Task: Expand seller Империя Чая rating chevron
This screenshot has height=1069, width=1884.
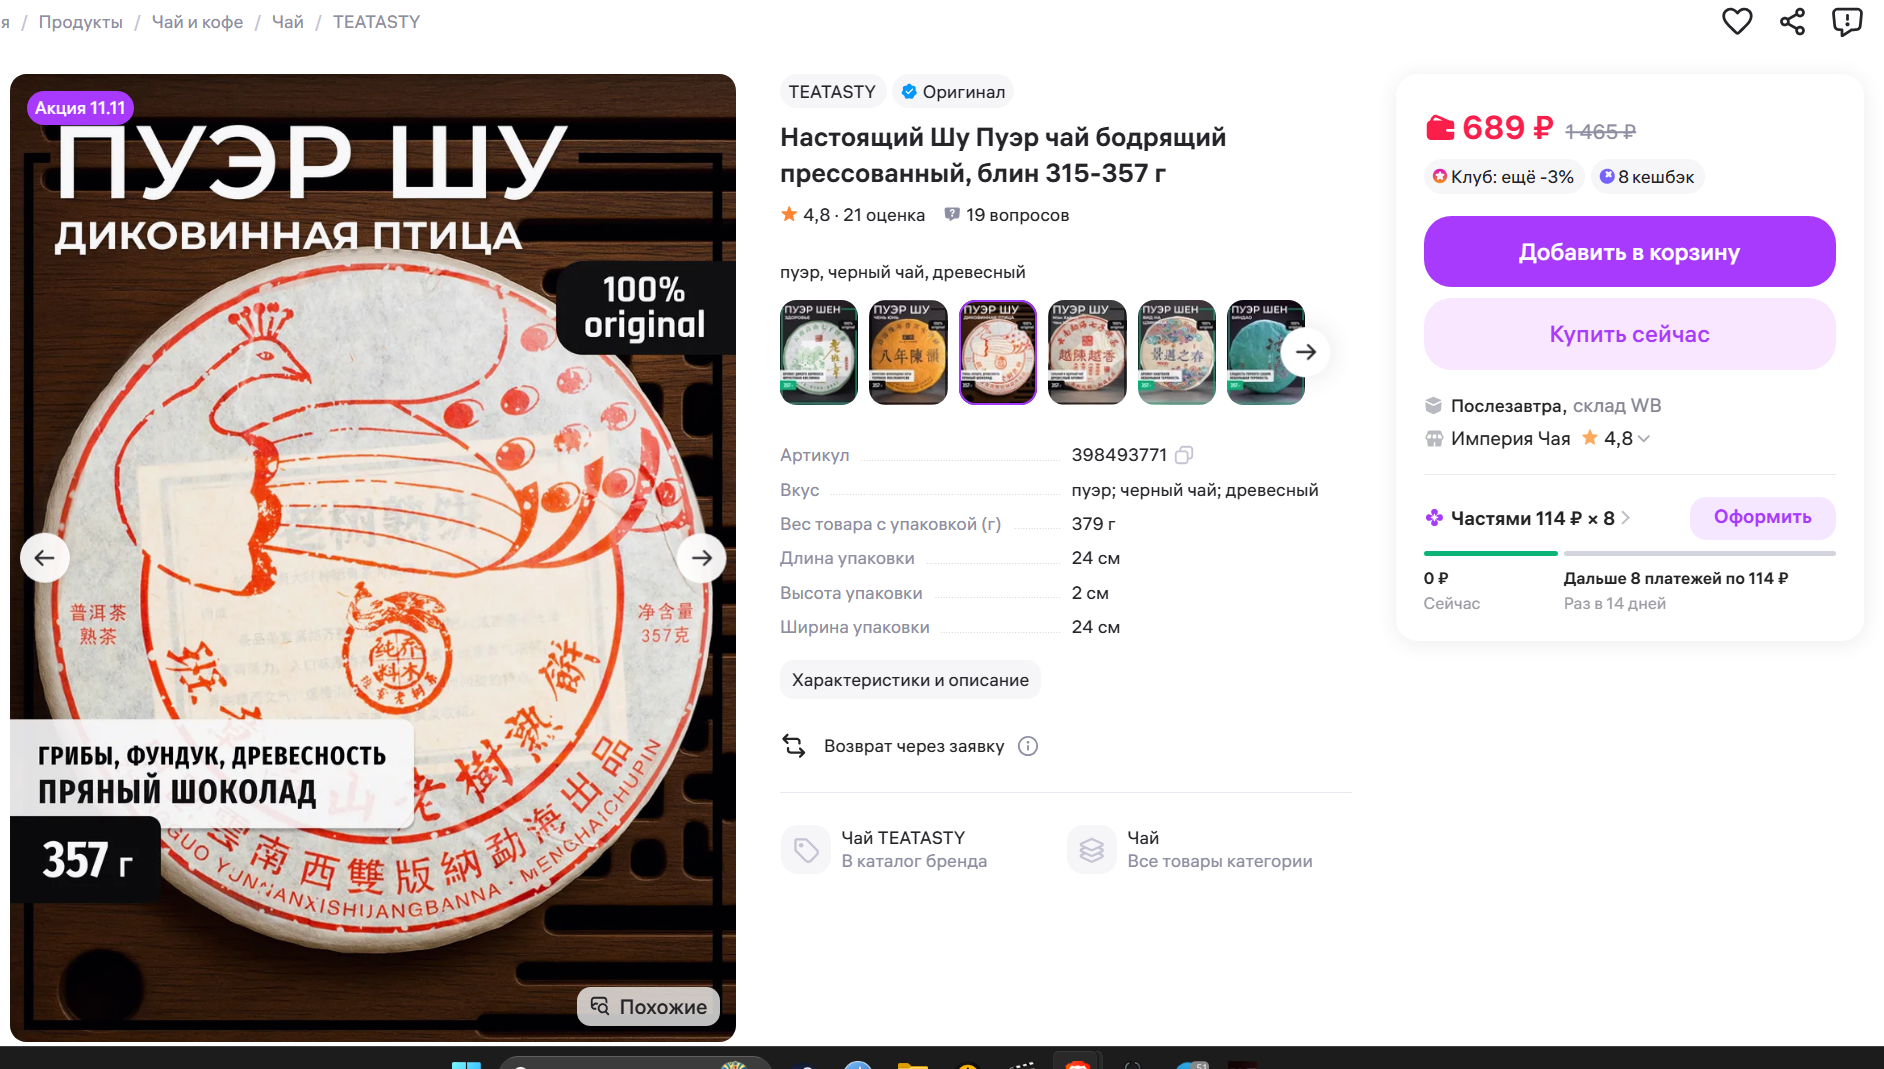Action: click(1644, 439)
